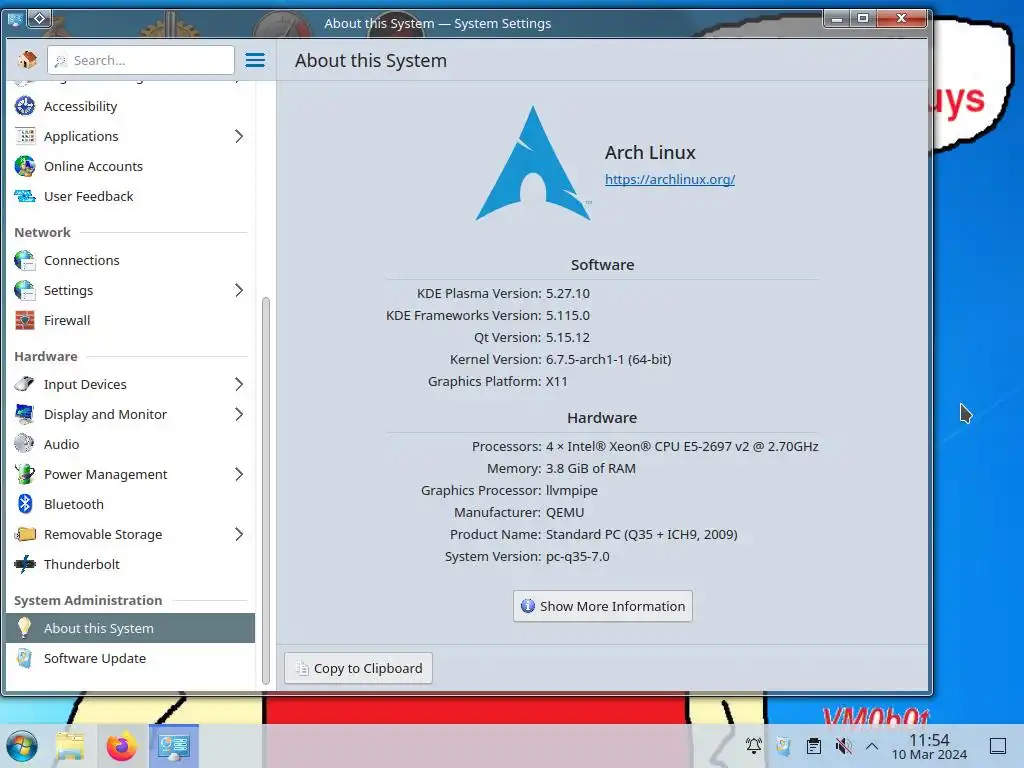Image resolution: width=1024 pixels, height=768 pixels.
Task: Open Software Update in the sidebar
Action: click(x=131, y=658)
